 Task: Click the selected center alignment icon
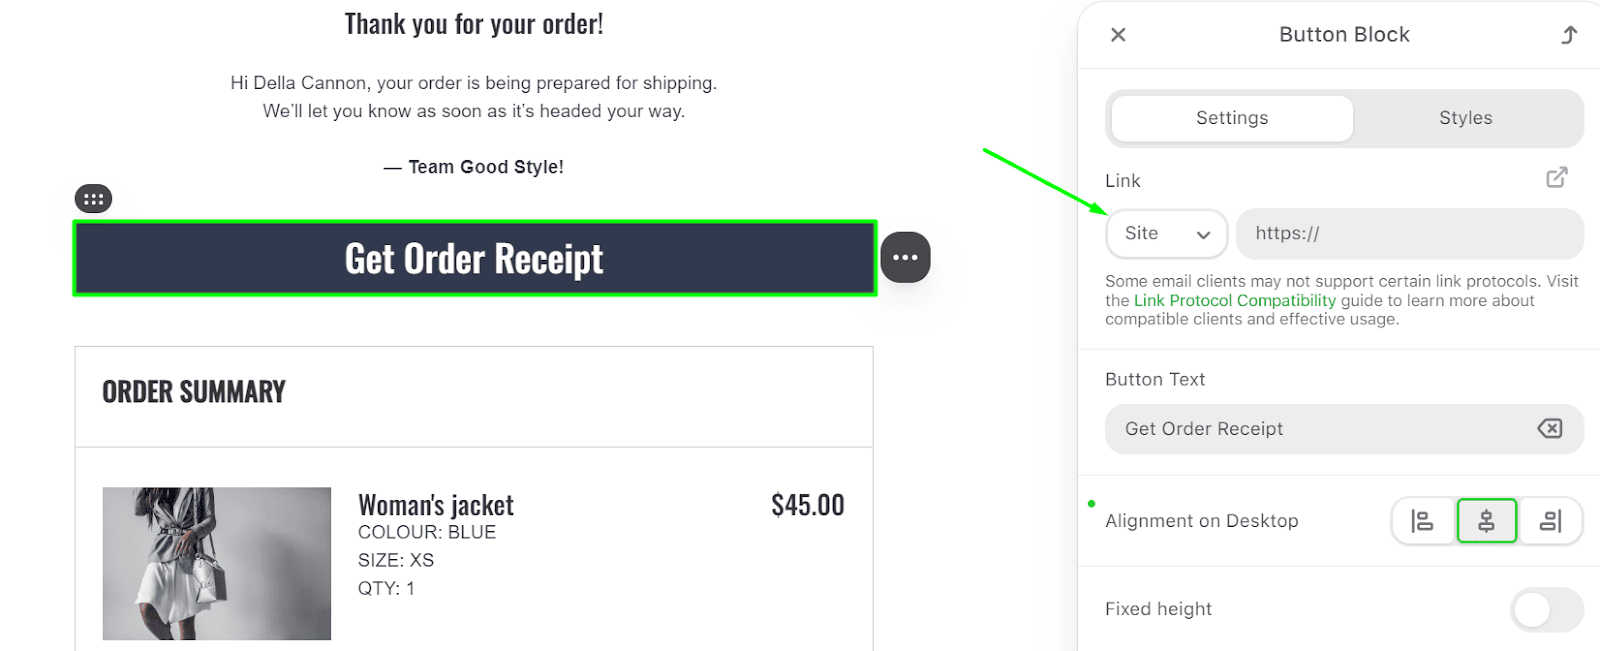point(1487,520)
